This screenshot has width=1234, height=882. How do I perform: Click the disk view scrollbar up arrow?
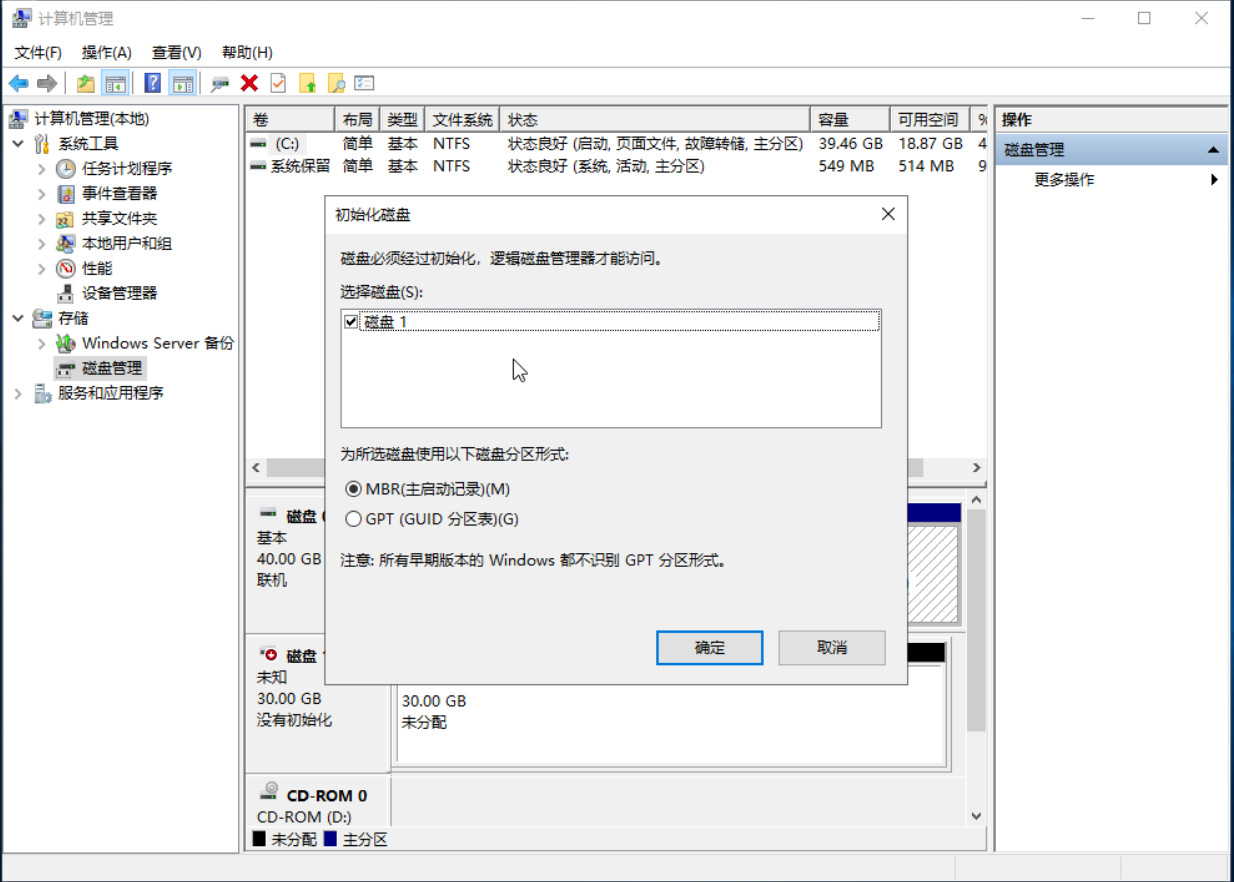[977, 500]
